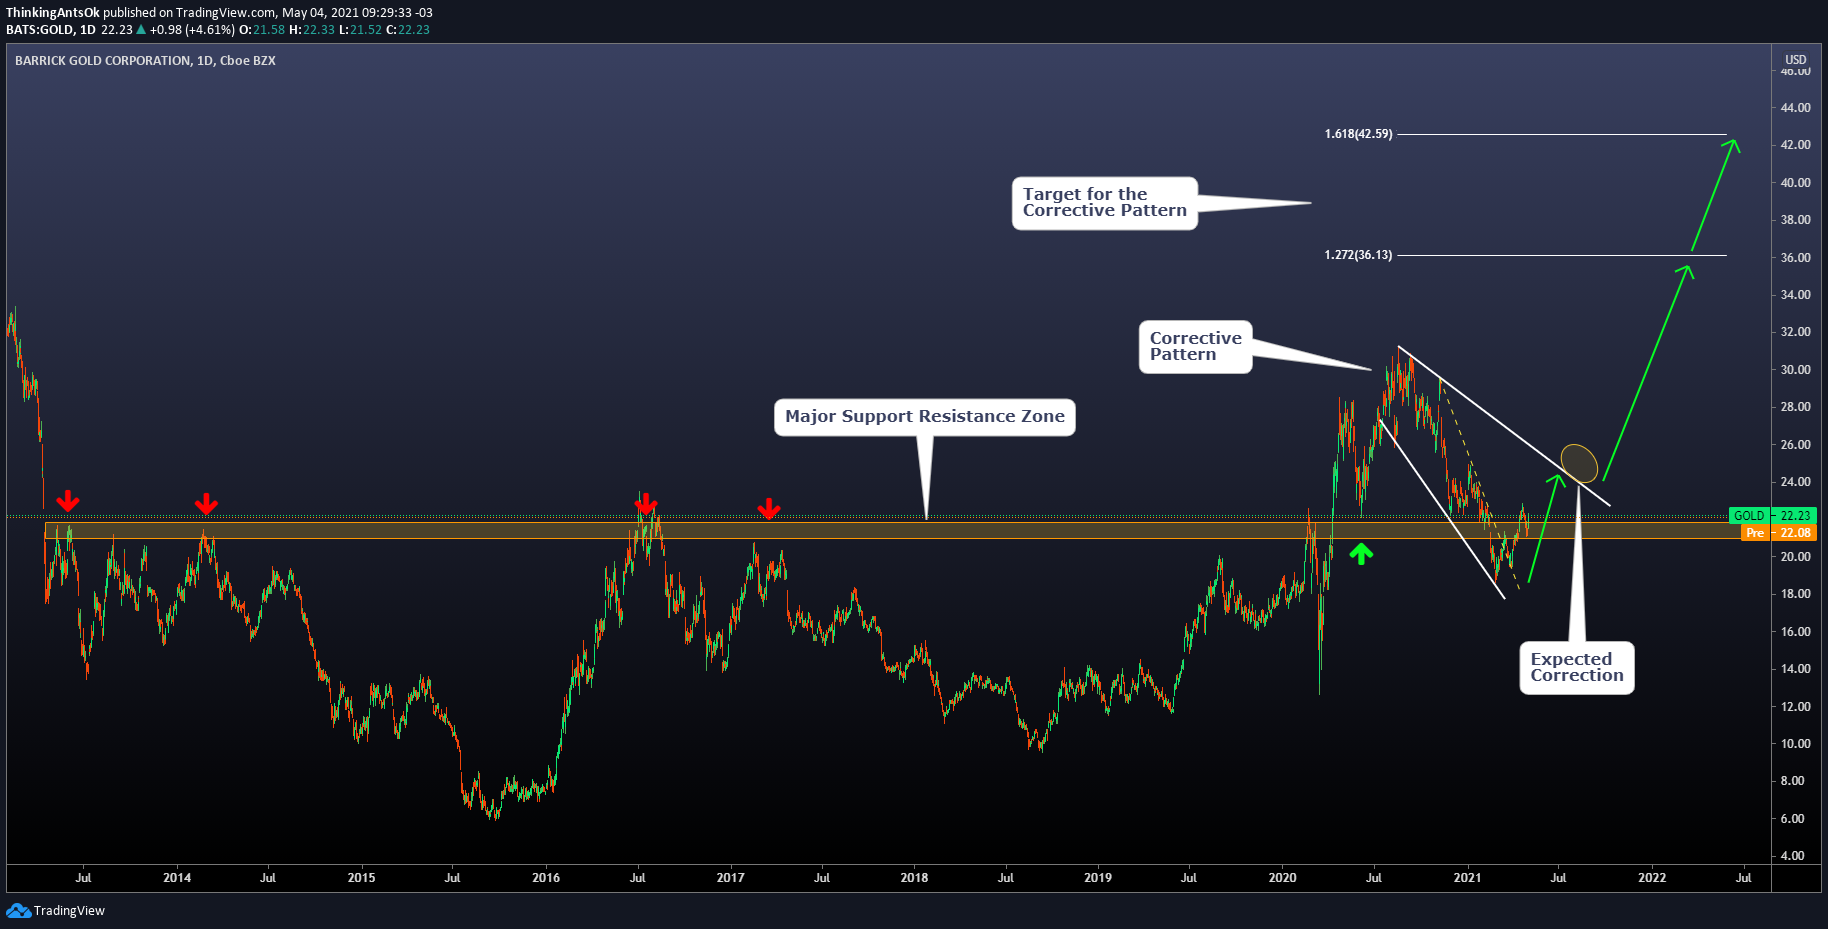Screen dimensions: 1828x929
Task: Click the green GOLD 22.23 price tag
Action: 1772,516
